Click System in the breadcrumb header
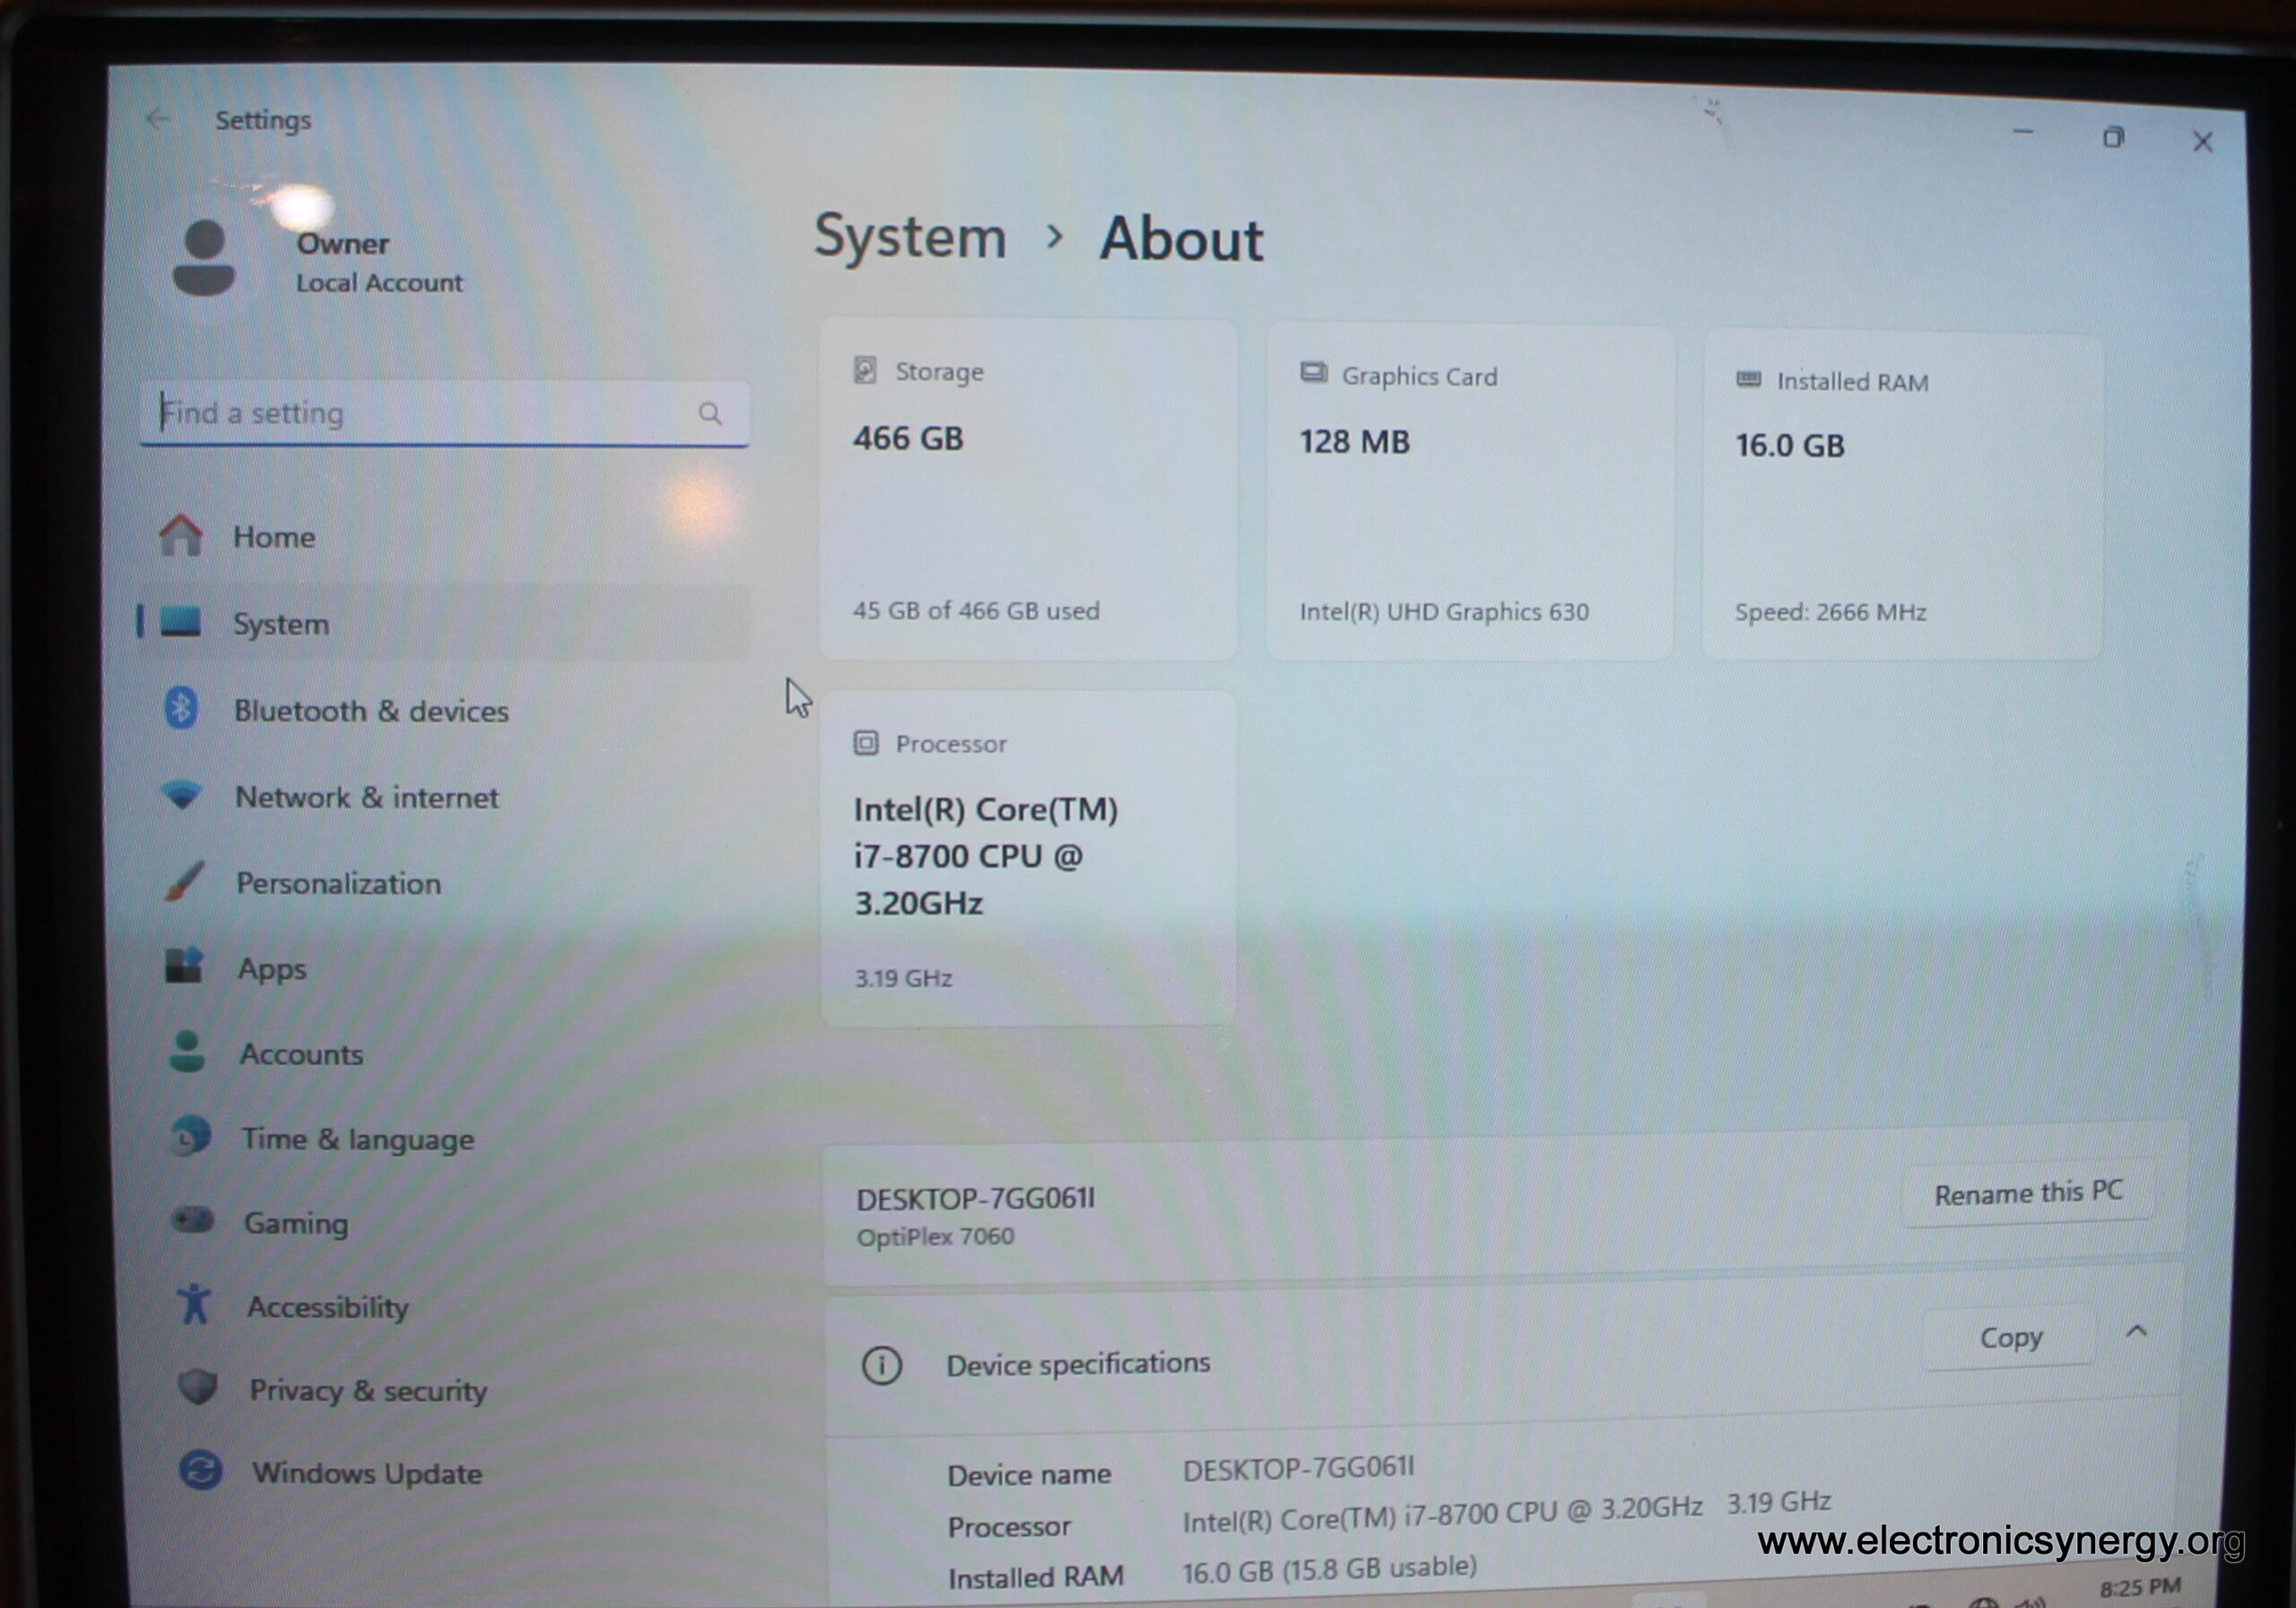The height and width of the screenshot is (1608, 2296). [909, 237]
